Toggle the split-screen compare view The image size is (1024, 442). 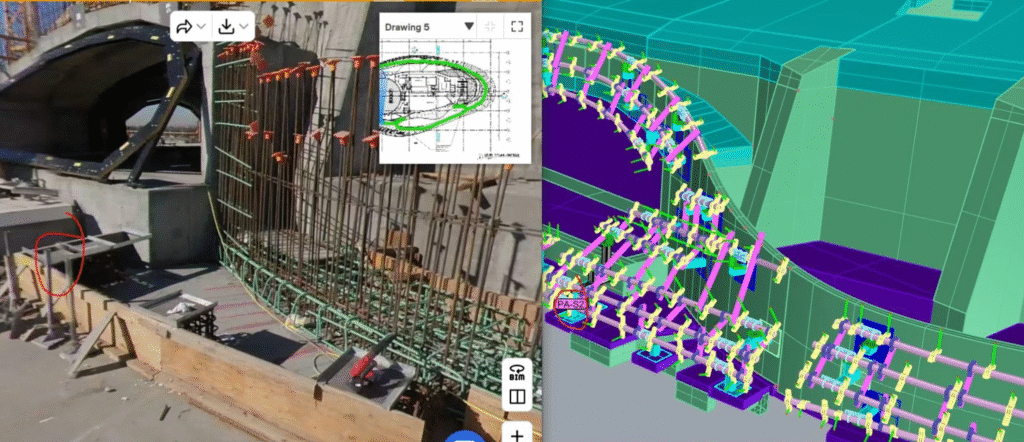pos(517,399)
